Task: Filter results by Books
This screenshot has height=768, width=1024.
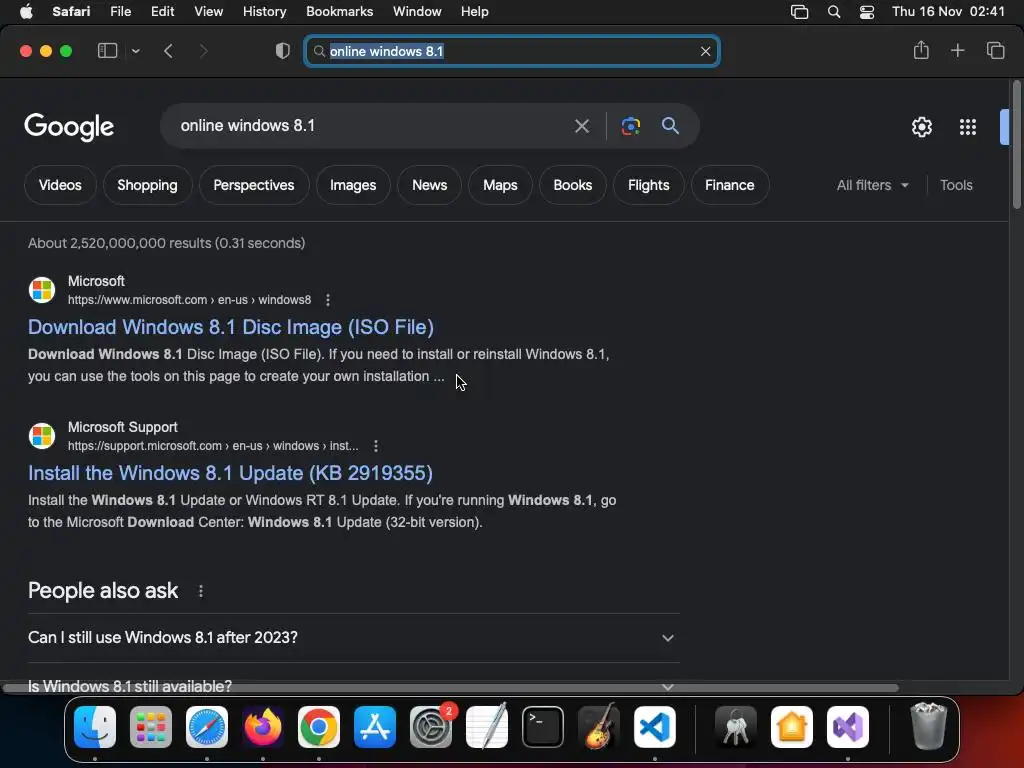Action: pos(573,185)
